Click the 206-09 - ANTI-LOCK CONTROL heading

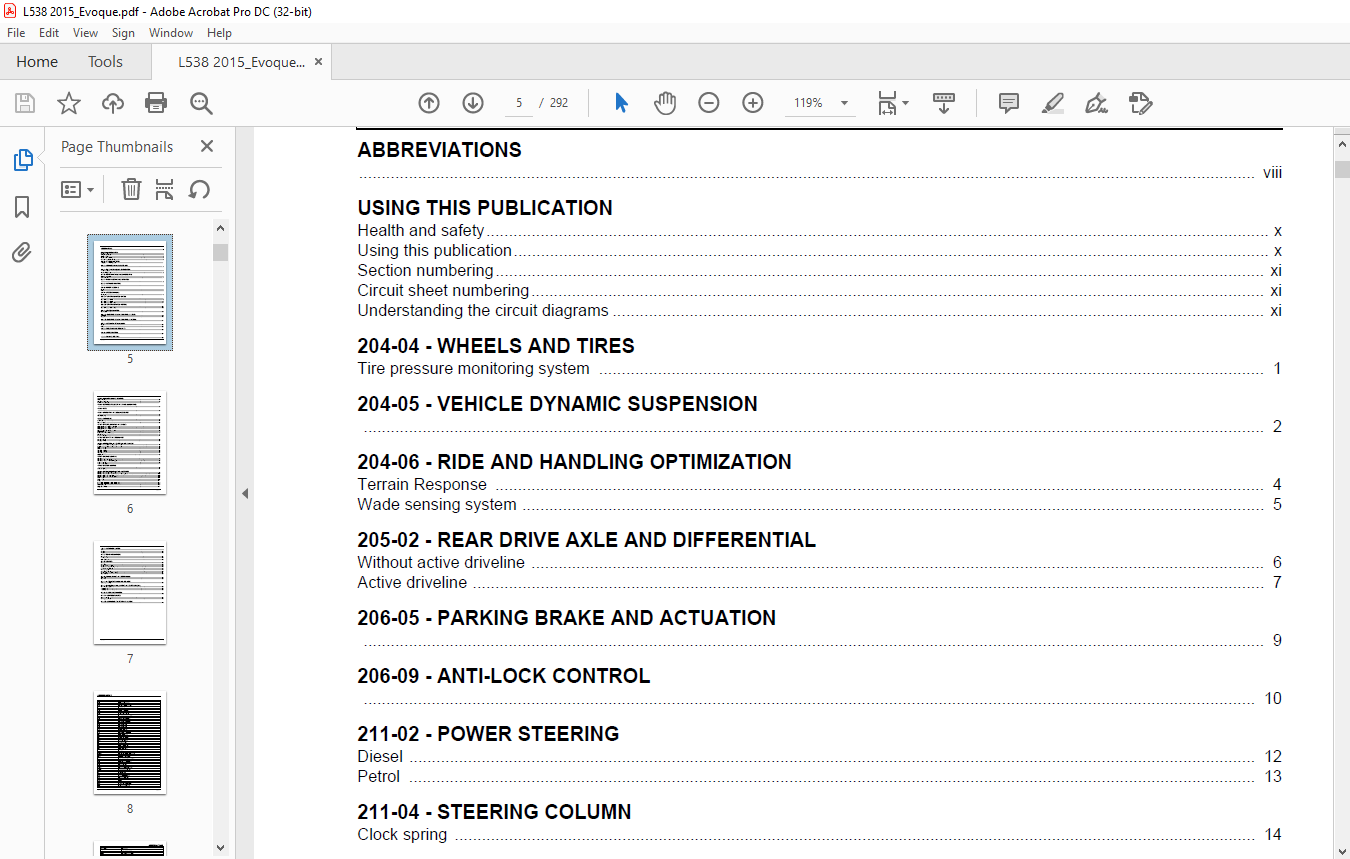tap(504, 676)
